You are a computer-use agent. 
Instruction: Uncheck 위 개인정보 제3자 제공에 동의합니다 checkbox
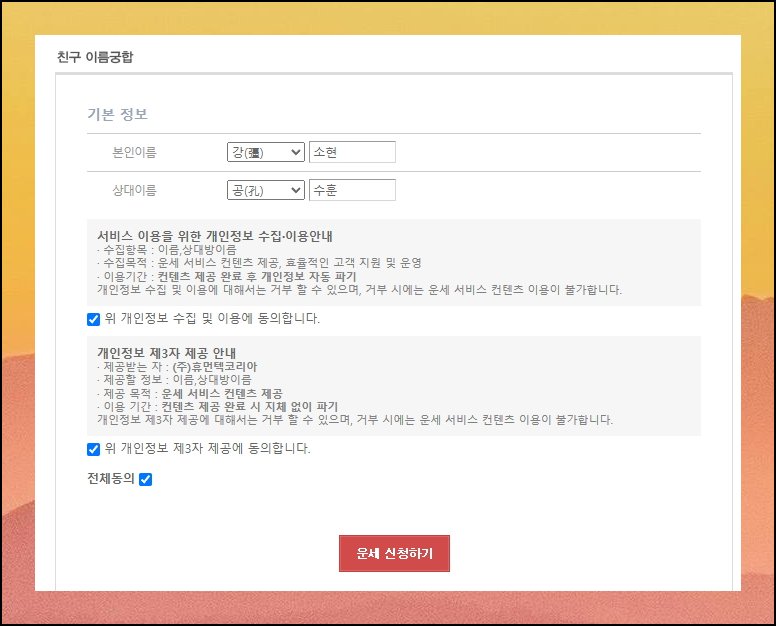(x=94, y=449)
